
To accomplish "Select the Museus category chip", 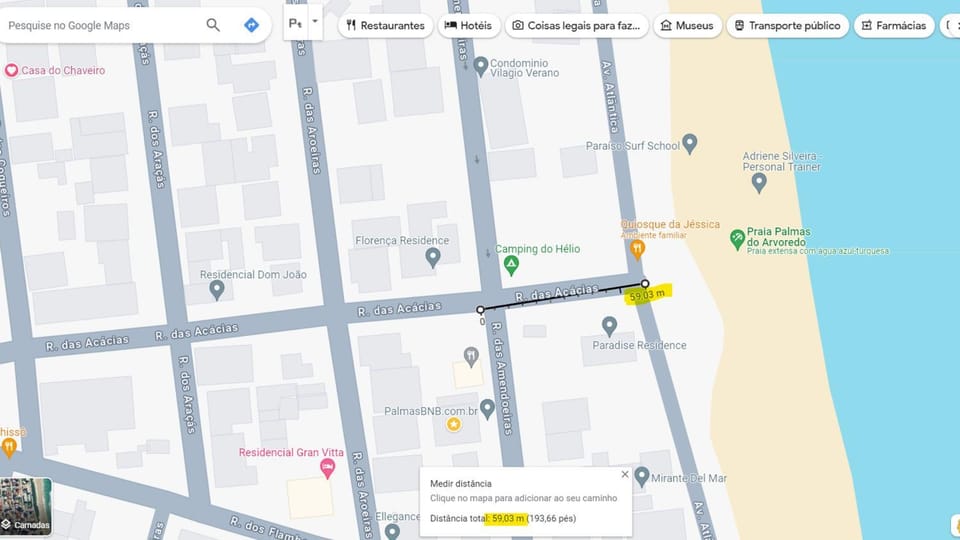I will 688,26.
